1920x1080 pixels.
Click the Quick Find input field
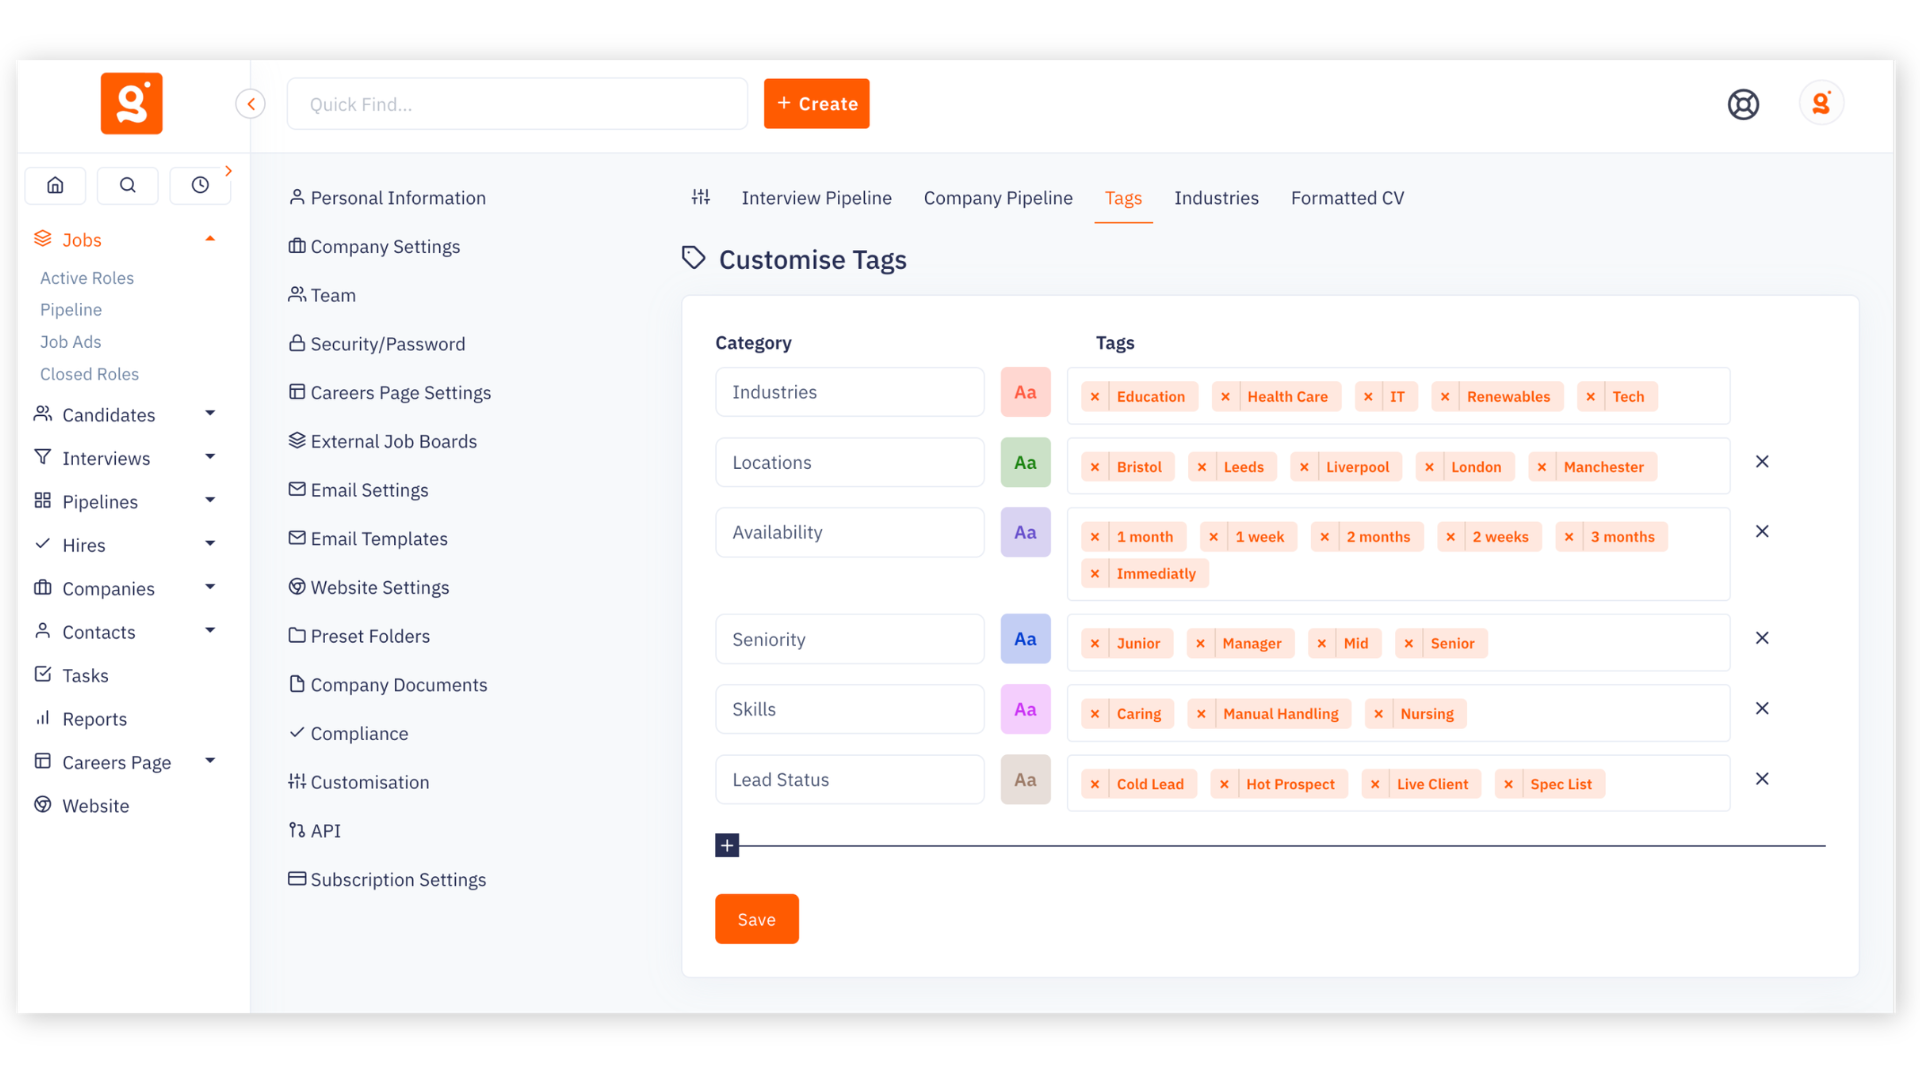(517, 103)
